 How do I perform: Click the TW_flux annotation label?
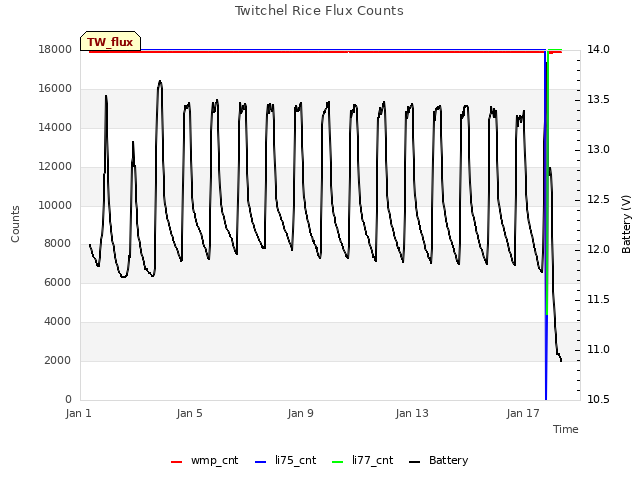[110, 41]
